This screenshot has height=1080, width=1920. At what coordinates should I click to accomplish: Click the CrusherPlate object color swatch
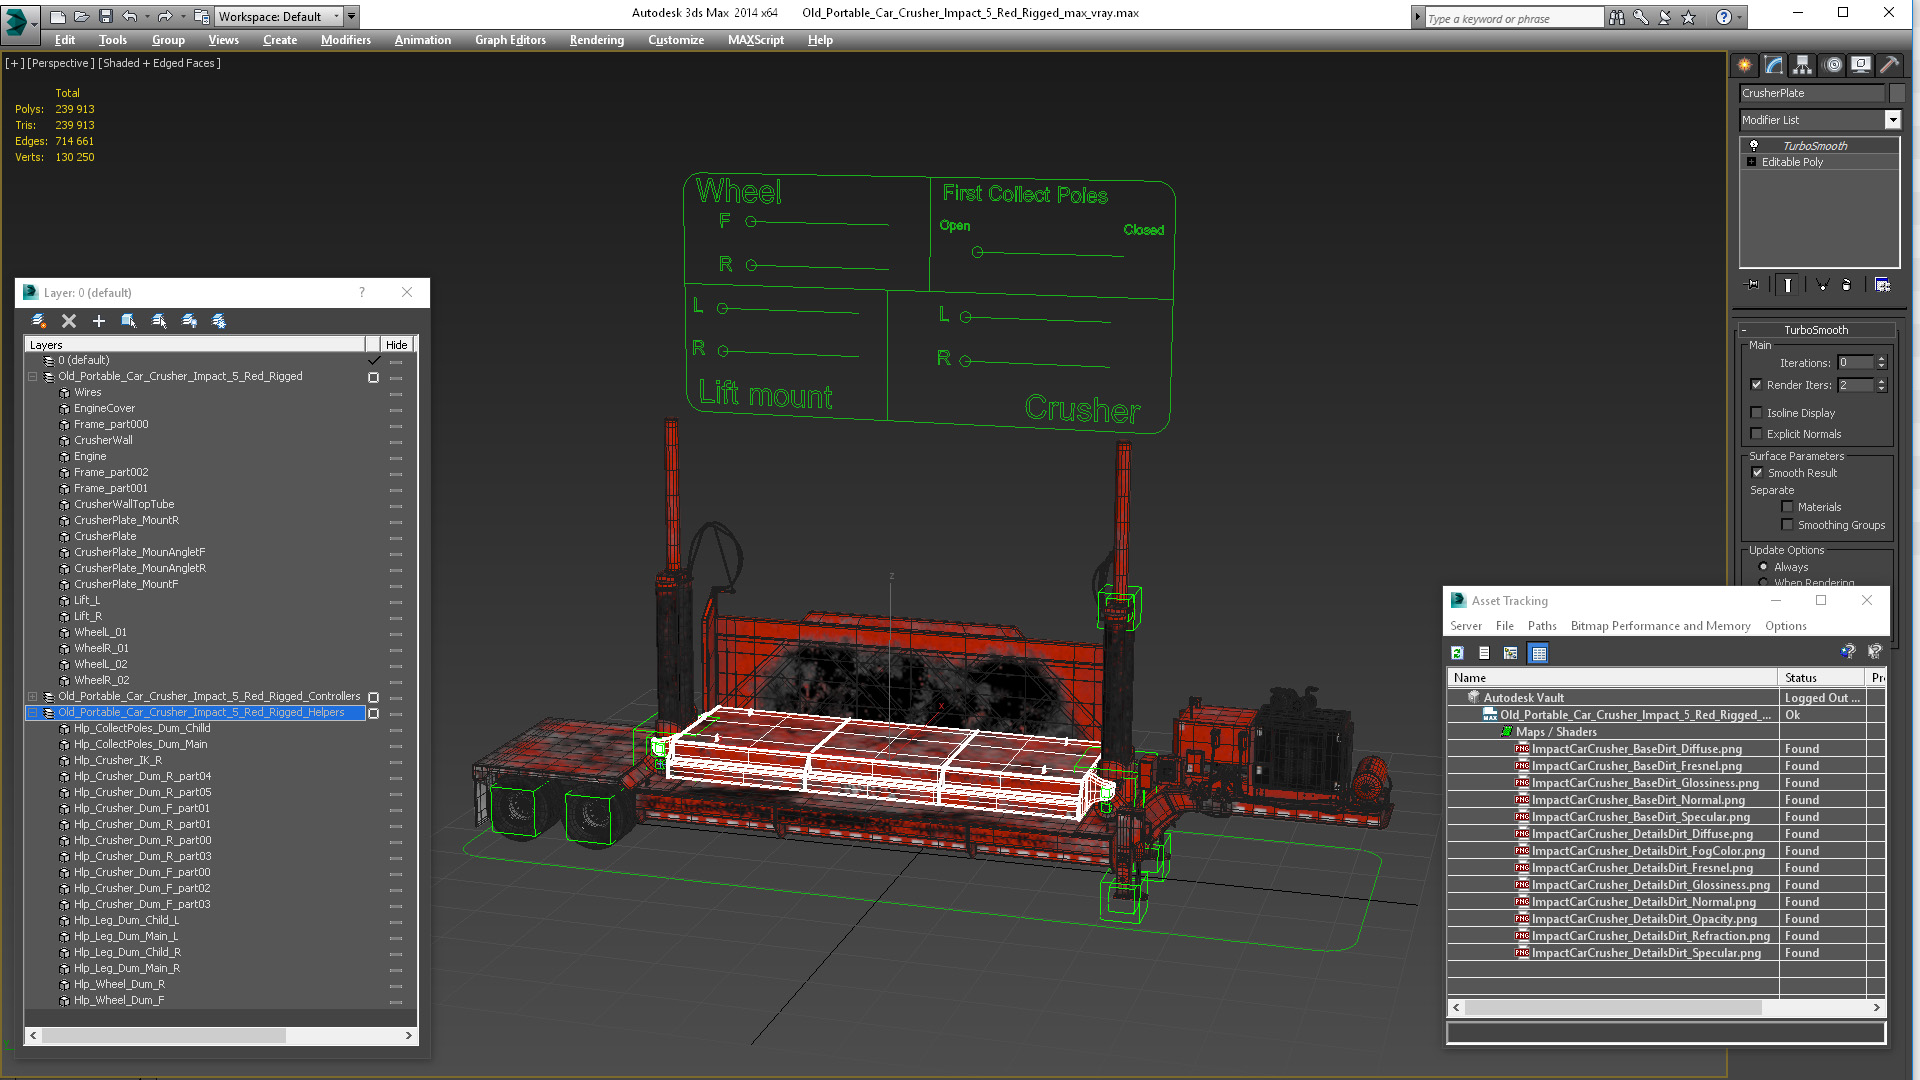(1897, 93)
